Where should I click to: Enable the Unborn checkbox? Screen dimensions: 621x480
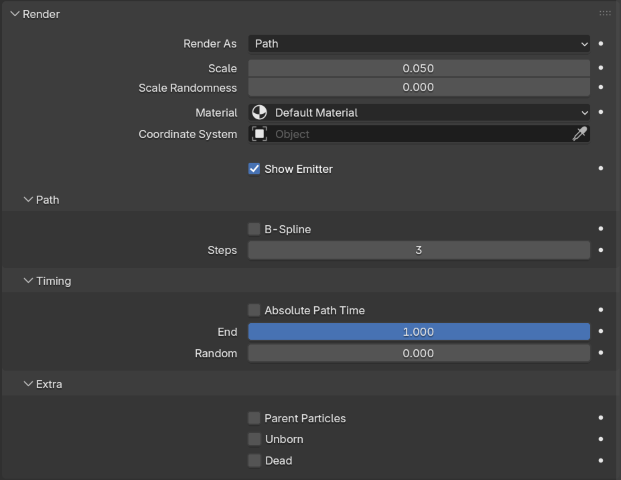(254, 439)
